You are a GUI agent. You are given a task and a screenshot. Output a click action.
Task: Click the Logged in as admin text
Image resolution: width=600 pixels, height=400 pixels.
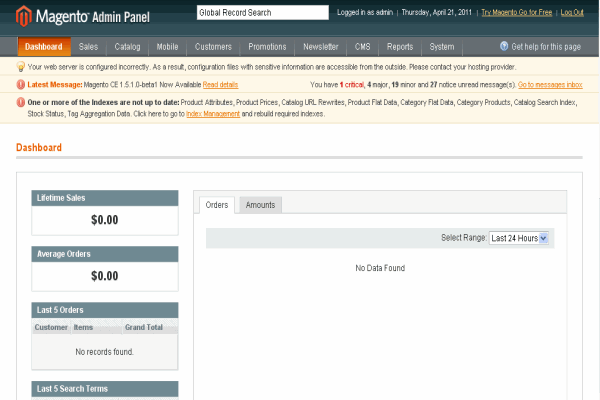pyautogui.click(x=365, y=12)
